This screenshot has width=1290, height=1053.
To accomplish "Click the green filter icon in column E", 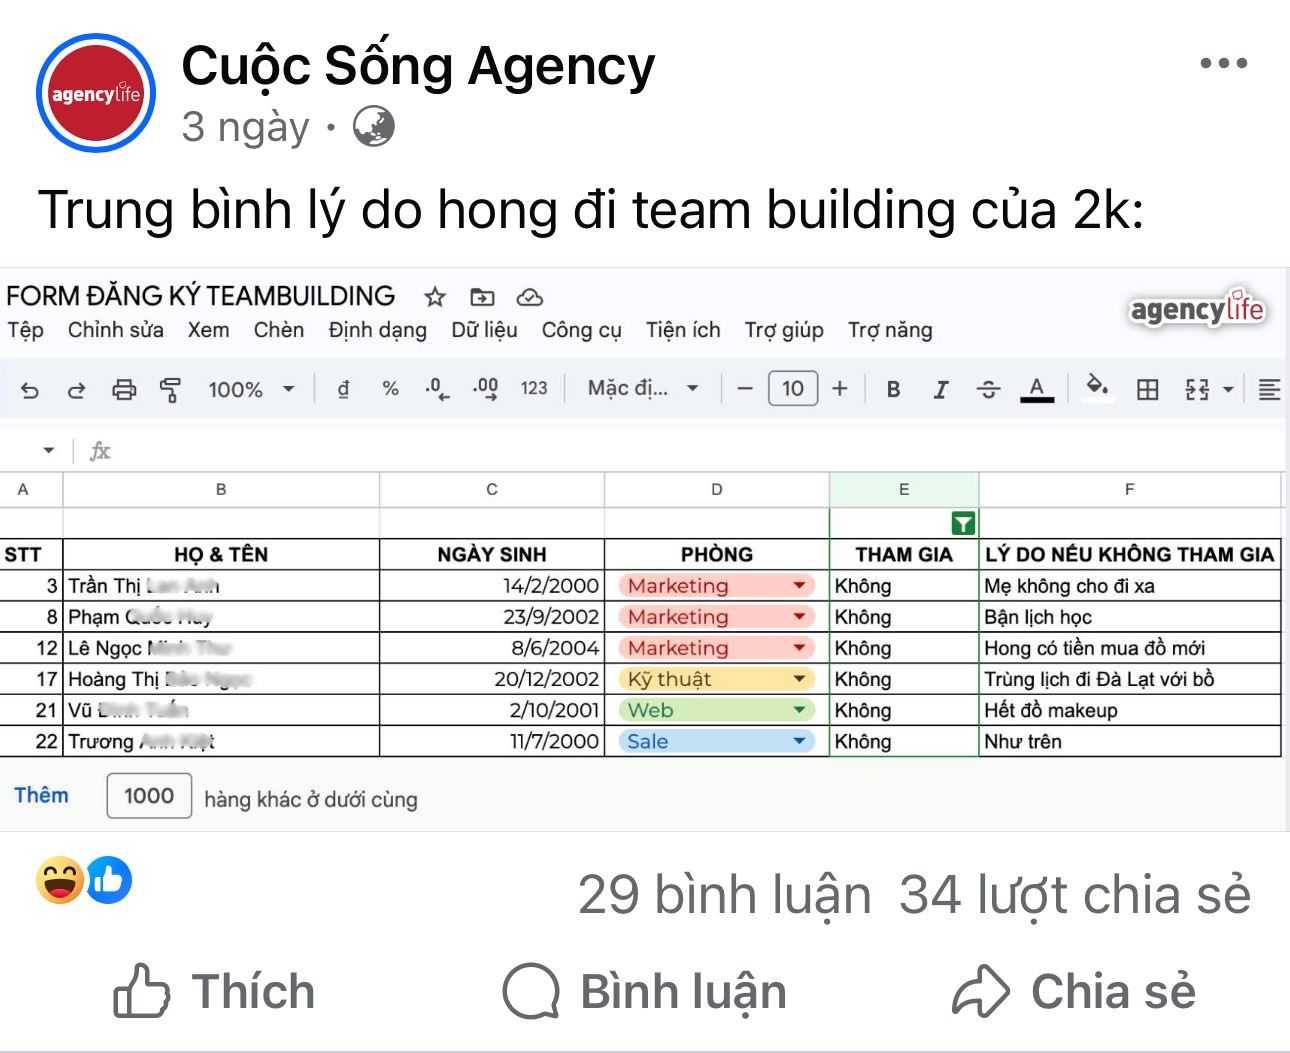I will click(x=962, y=523).
